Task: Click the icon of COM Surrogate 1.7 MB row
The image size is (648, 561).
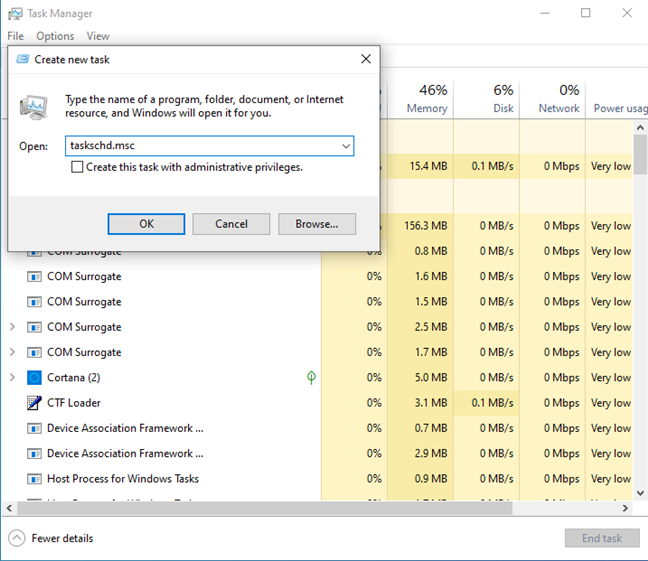Action: coord(34,353)
